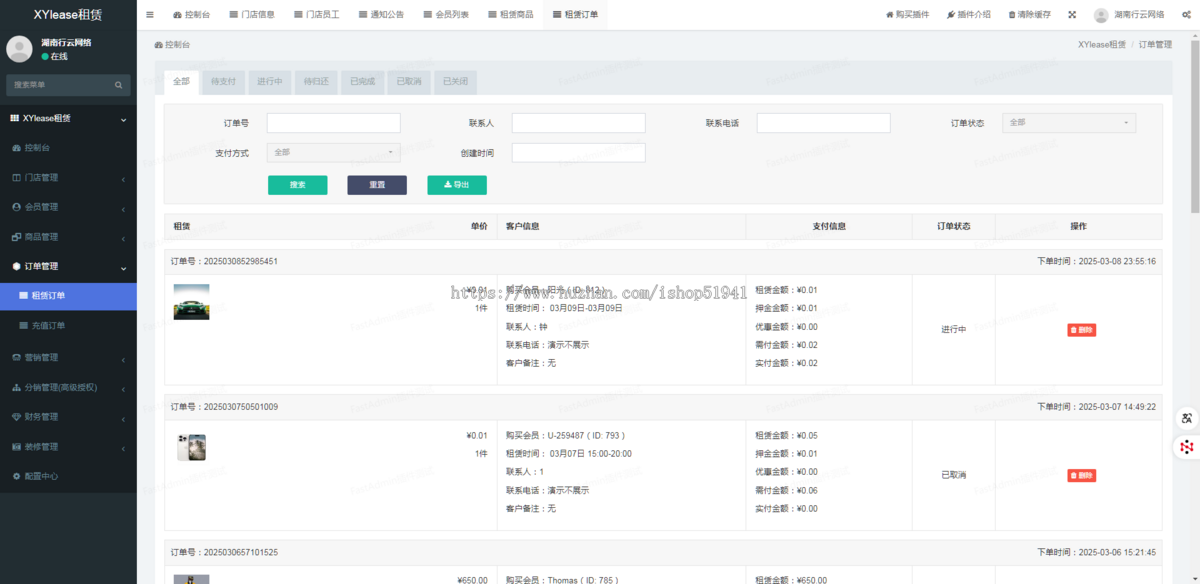Click the 订单号 input field
This screenshot has height=584, width=1200.
point(334,123)
